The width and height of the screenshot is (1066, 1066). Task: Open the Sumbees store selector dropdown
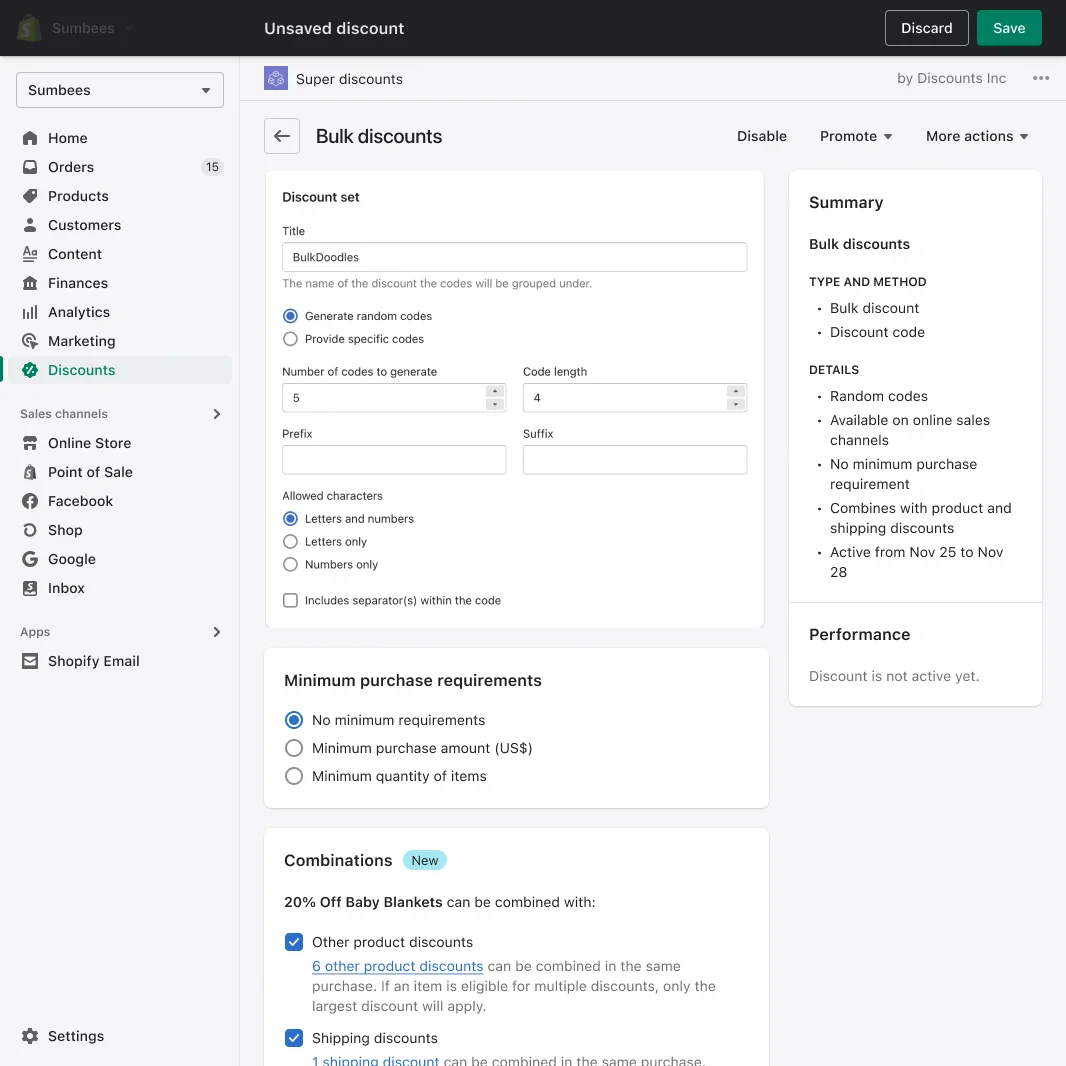[x=120, y=90]
